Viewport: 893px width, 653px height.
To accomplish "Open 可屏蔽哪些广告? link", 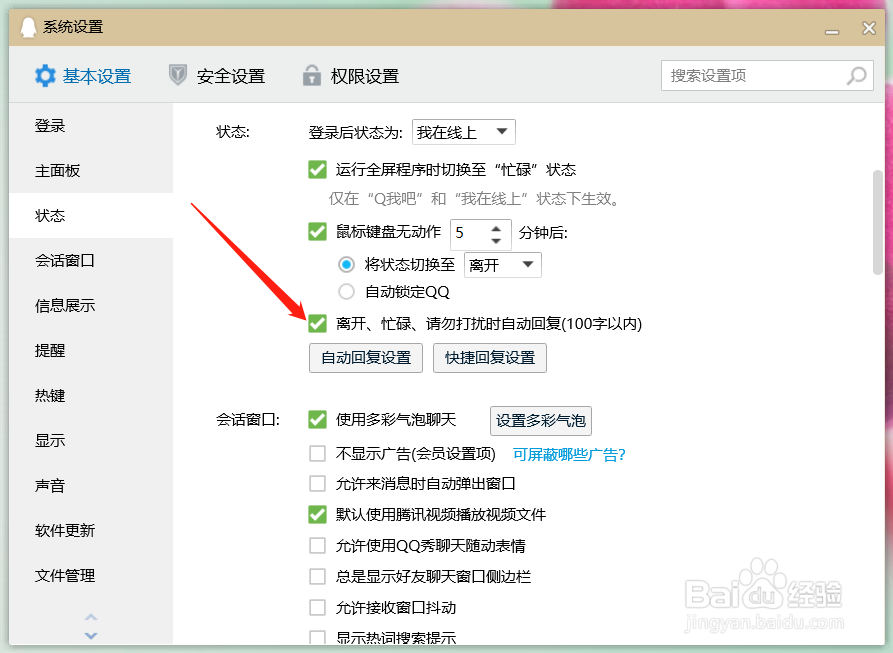I will (x=569, y=454).
